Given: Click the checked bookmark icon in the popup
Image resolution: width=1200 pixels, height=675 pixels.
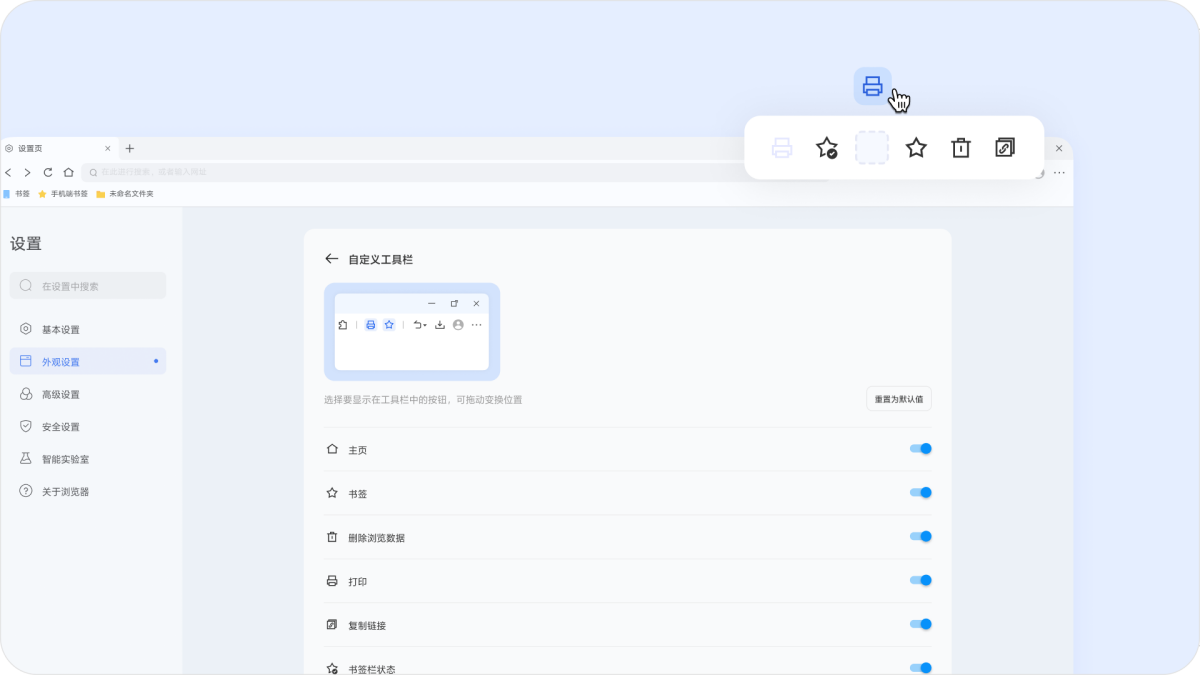Looking at the screenshot, I should 826,147.
